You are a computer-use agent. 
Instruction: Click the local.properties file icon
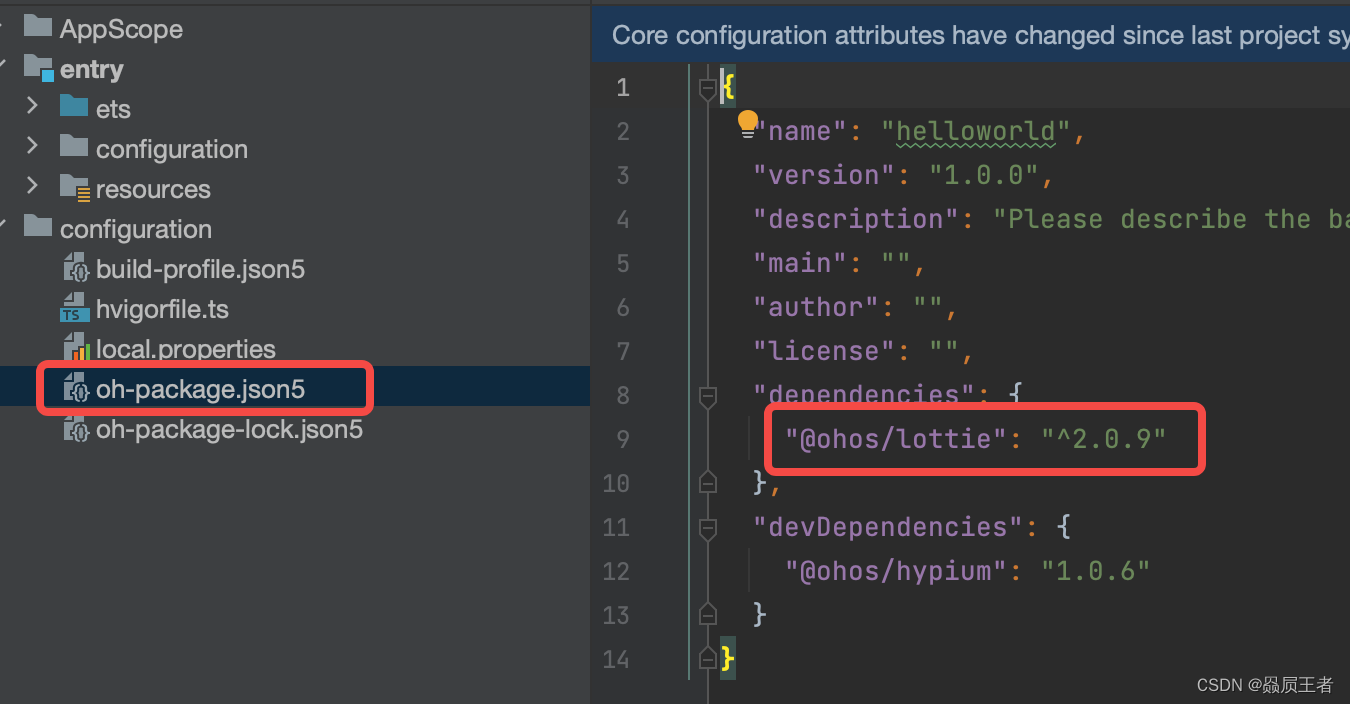(x=77, y=348)
